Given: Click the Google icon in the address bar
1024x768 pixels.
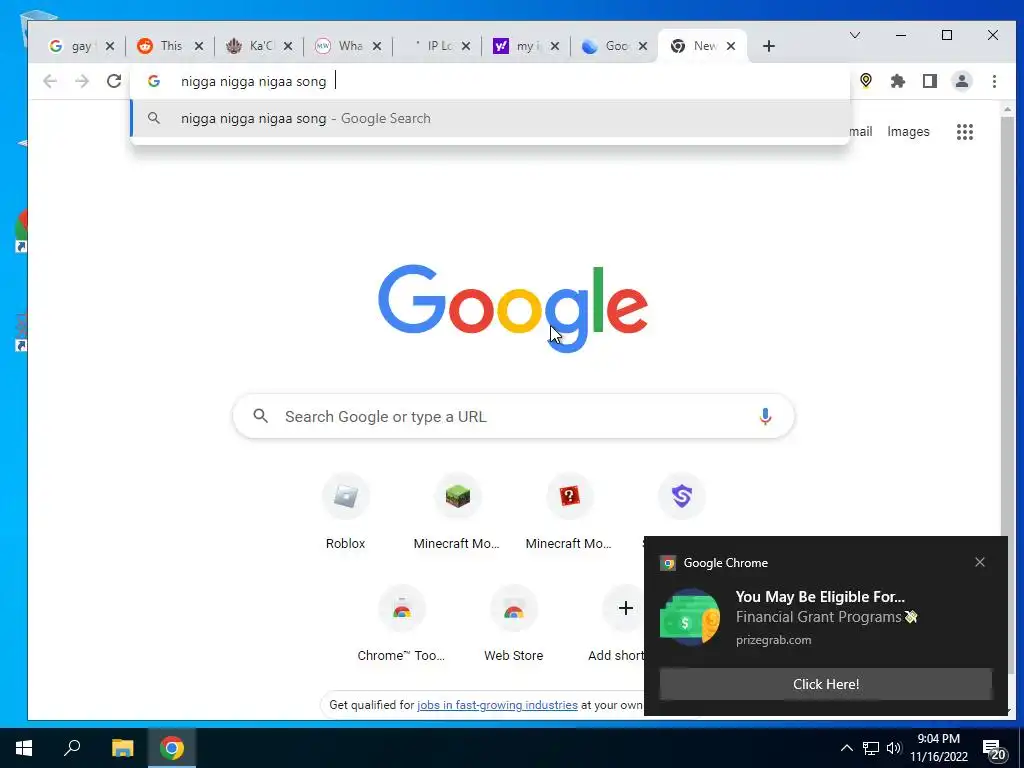Looking at the screenshot, I should 153,81.
